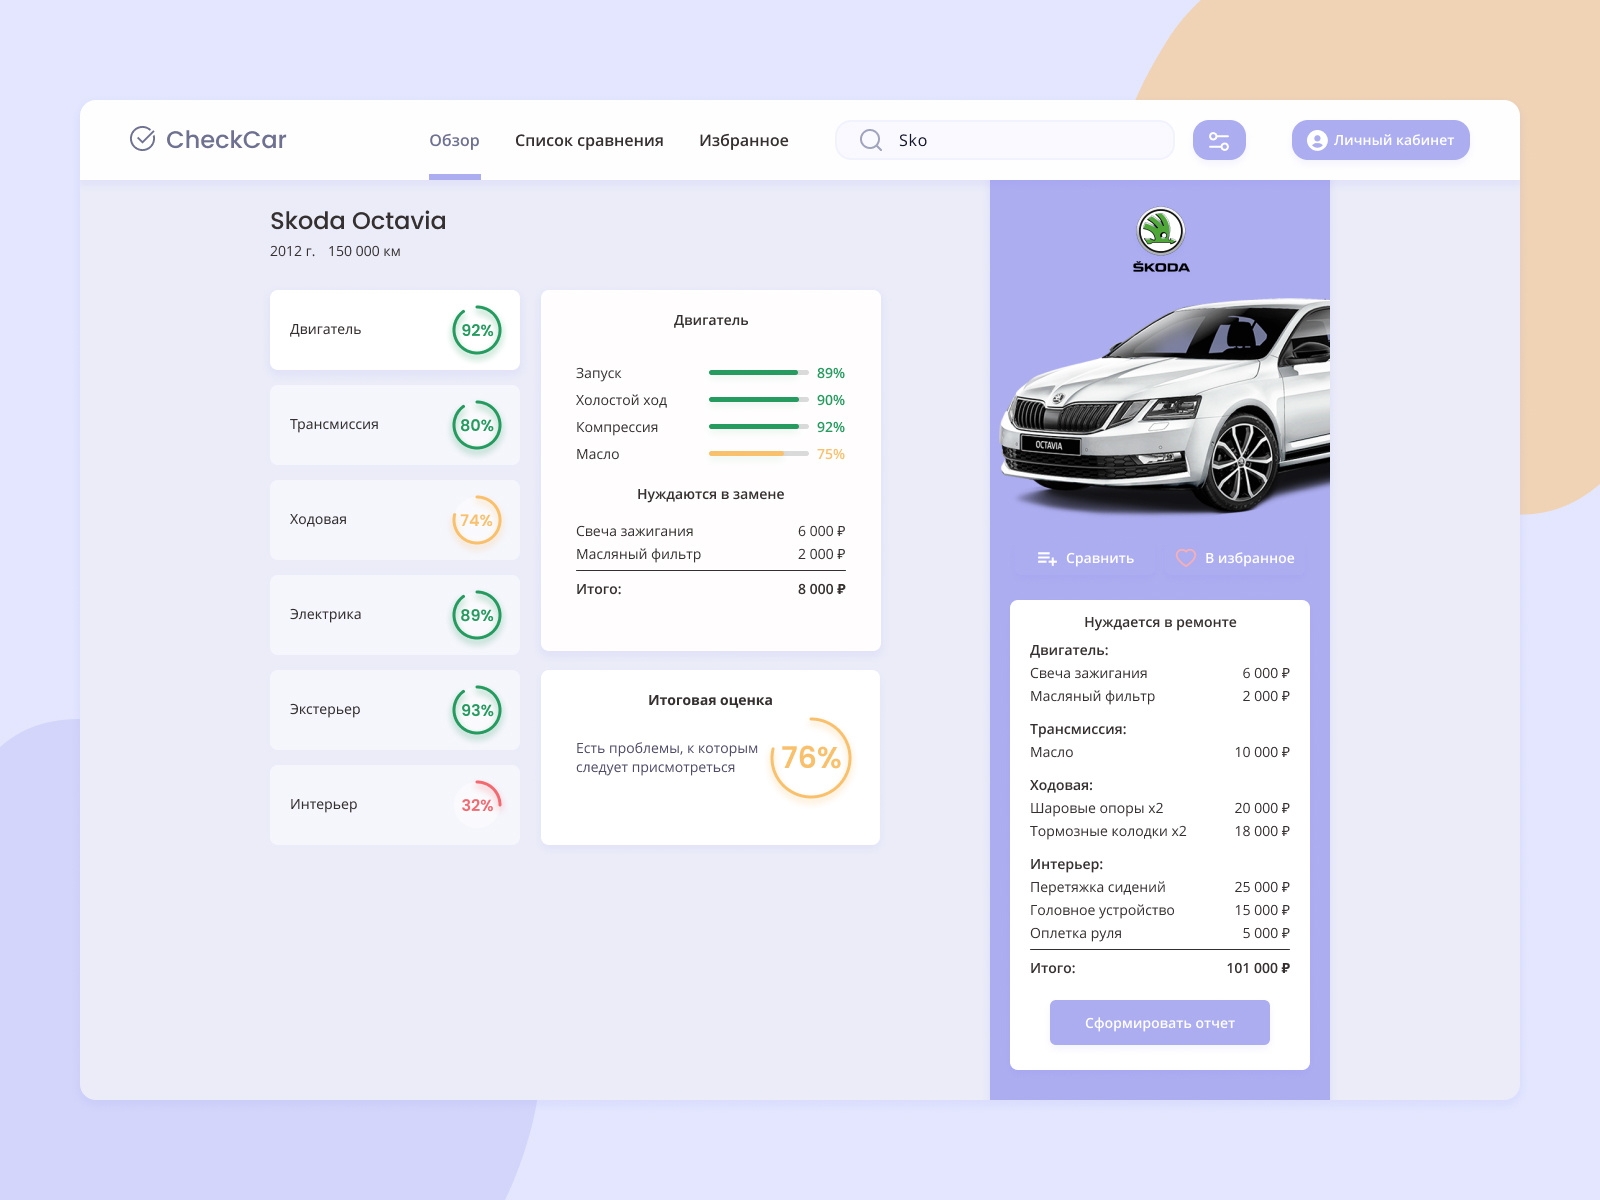Select the Трансмиссия category card
Screen dimensions: 1600x1200
coord(395,425)
